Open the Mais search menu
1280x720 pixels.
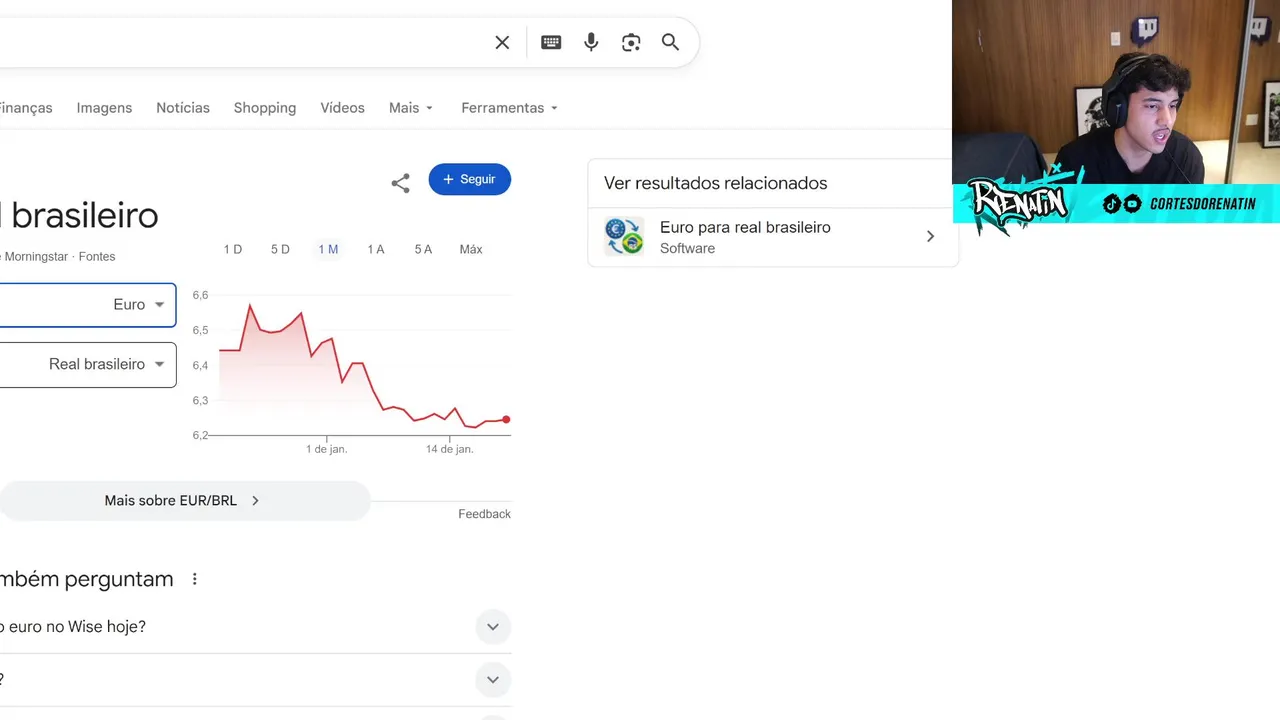tap(411, 108)
